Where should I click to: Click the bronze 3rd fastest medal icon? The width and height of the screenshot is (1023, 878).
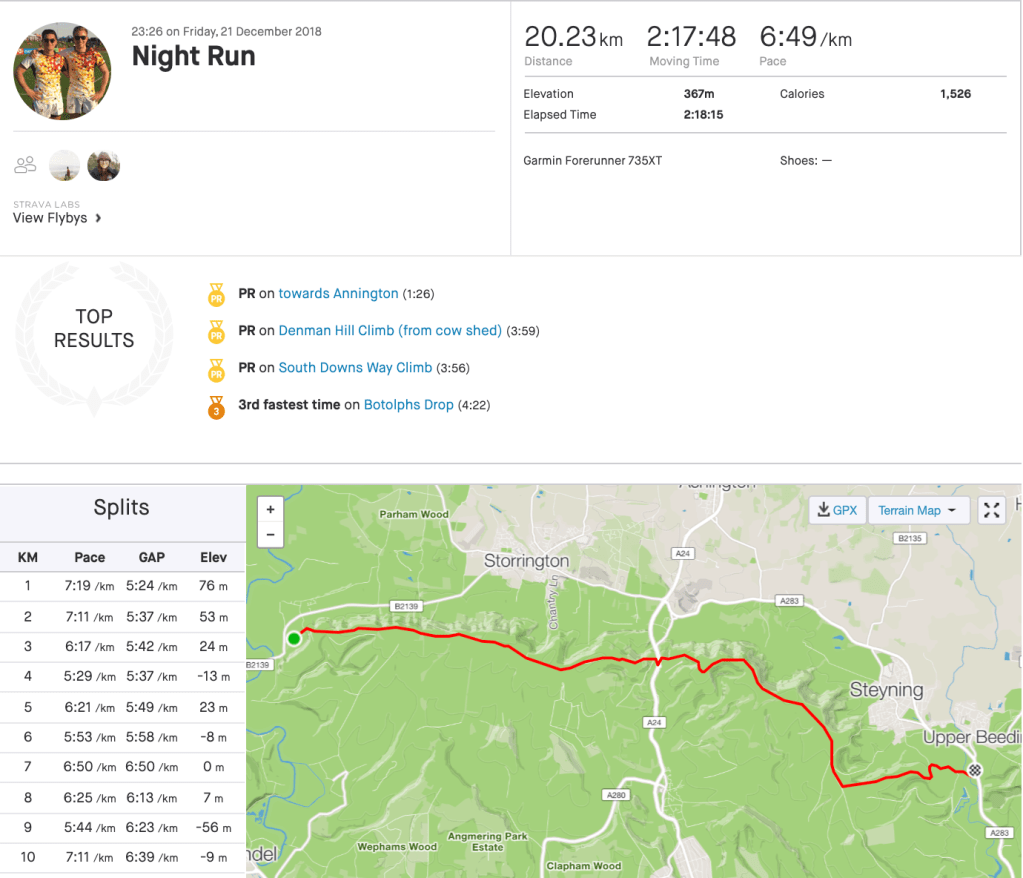(x=216, y=406)
